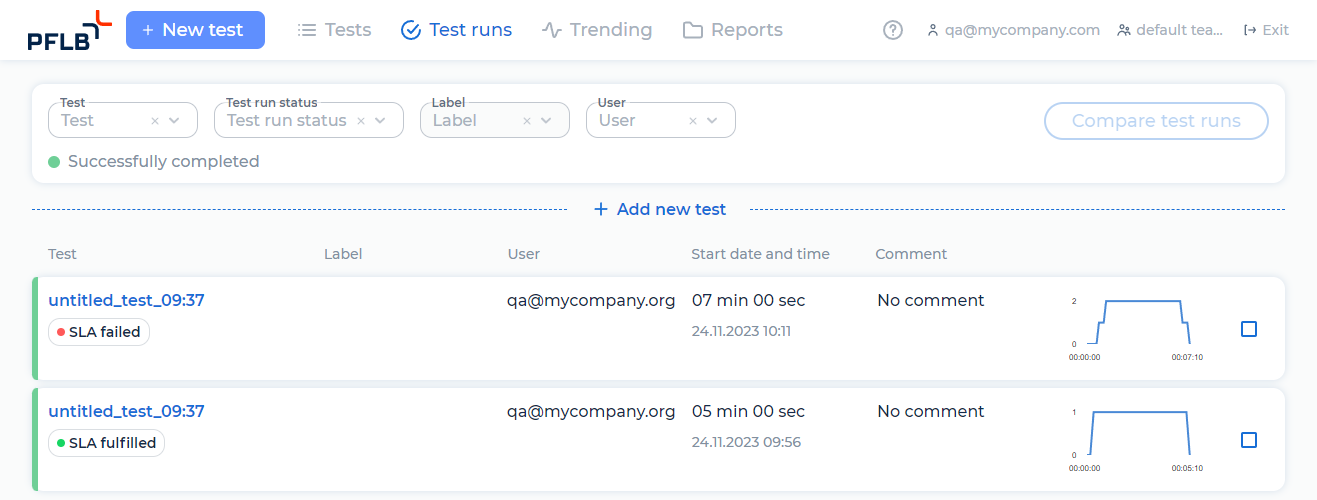Open untitled_test_09:37 with SLA fulfilled
The width and height of the screenshot is (1317, 500).
click(x=127, y=411)
